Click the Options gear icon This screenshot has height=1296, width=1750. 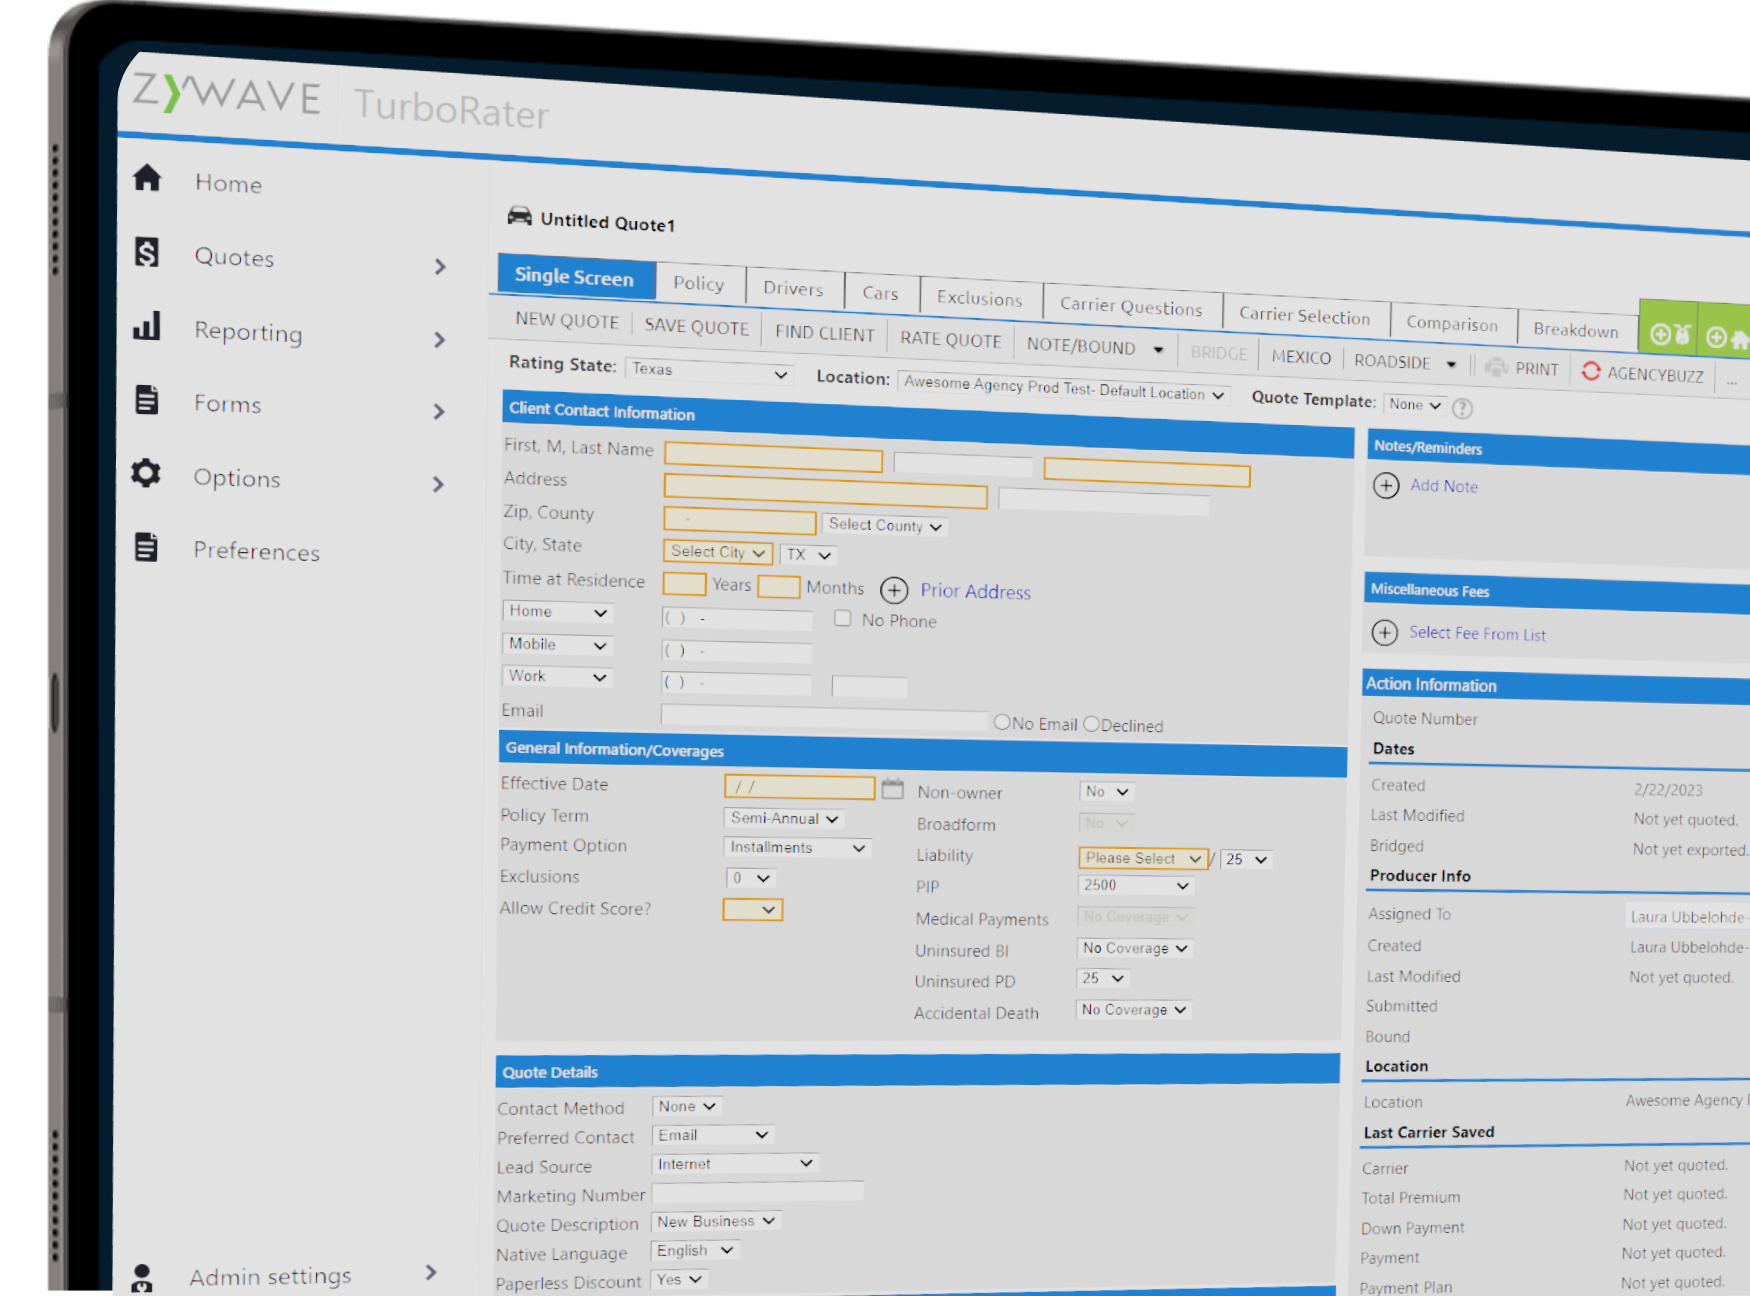click(x=146, y=473)
